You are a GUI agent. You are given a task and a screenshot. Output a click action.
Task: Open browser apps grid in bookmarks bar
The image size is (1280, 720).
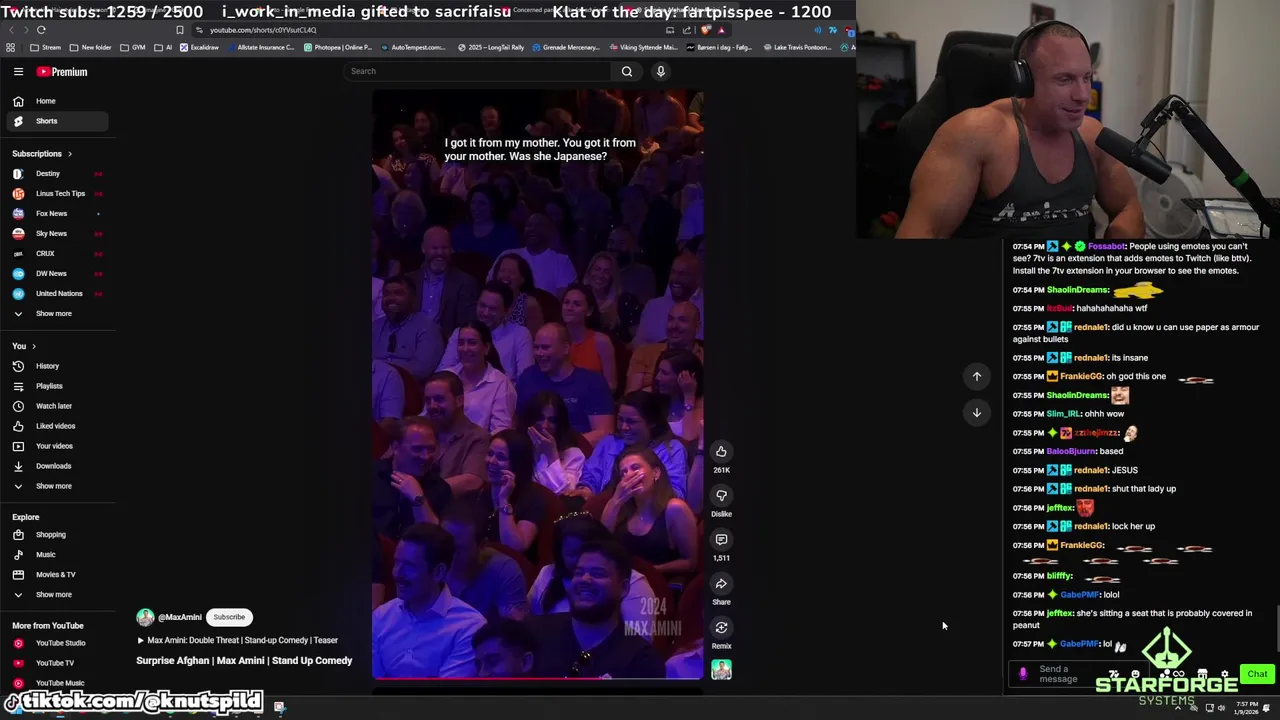[x=10, y=47]
